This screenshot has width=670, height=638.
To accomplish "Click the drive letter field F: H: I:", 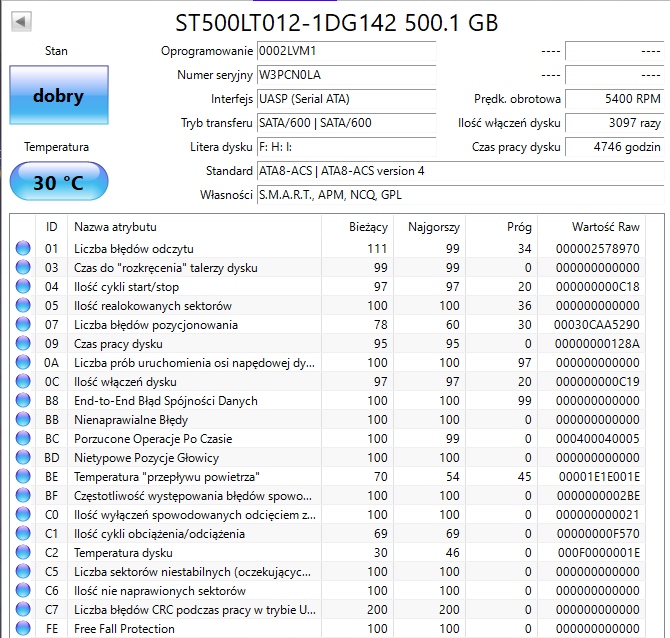I will point(347,147).
